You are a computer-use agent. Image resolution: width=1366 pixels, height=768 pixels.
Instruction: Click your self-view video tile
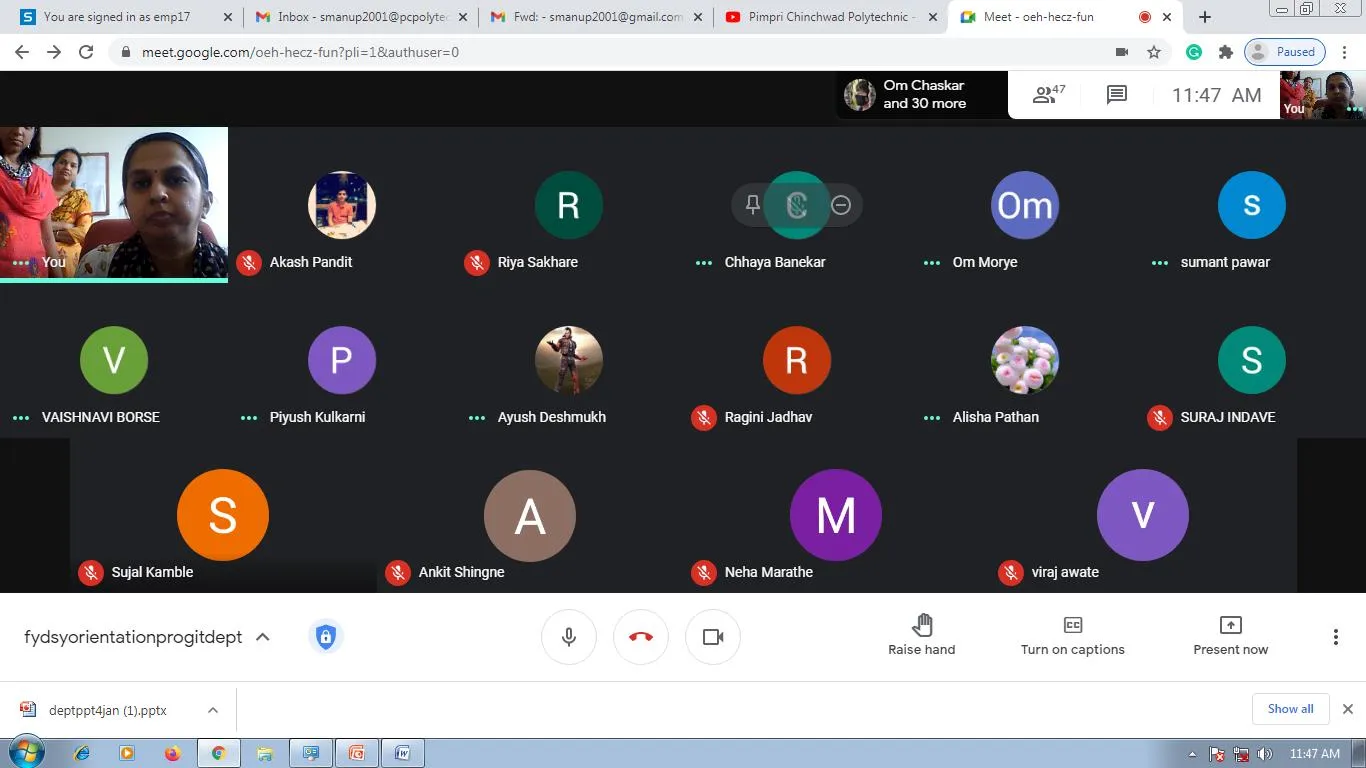(114, 203)
